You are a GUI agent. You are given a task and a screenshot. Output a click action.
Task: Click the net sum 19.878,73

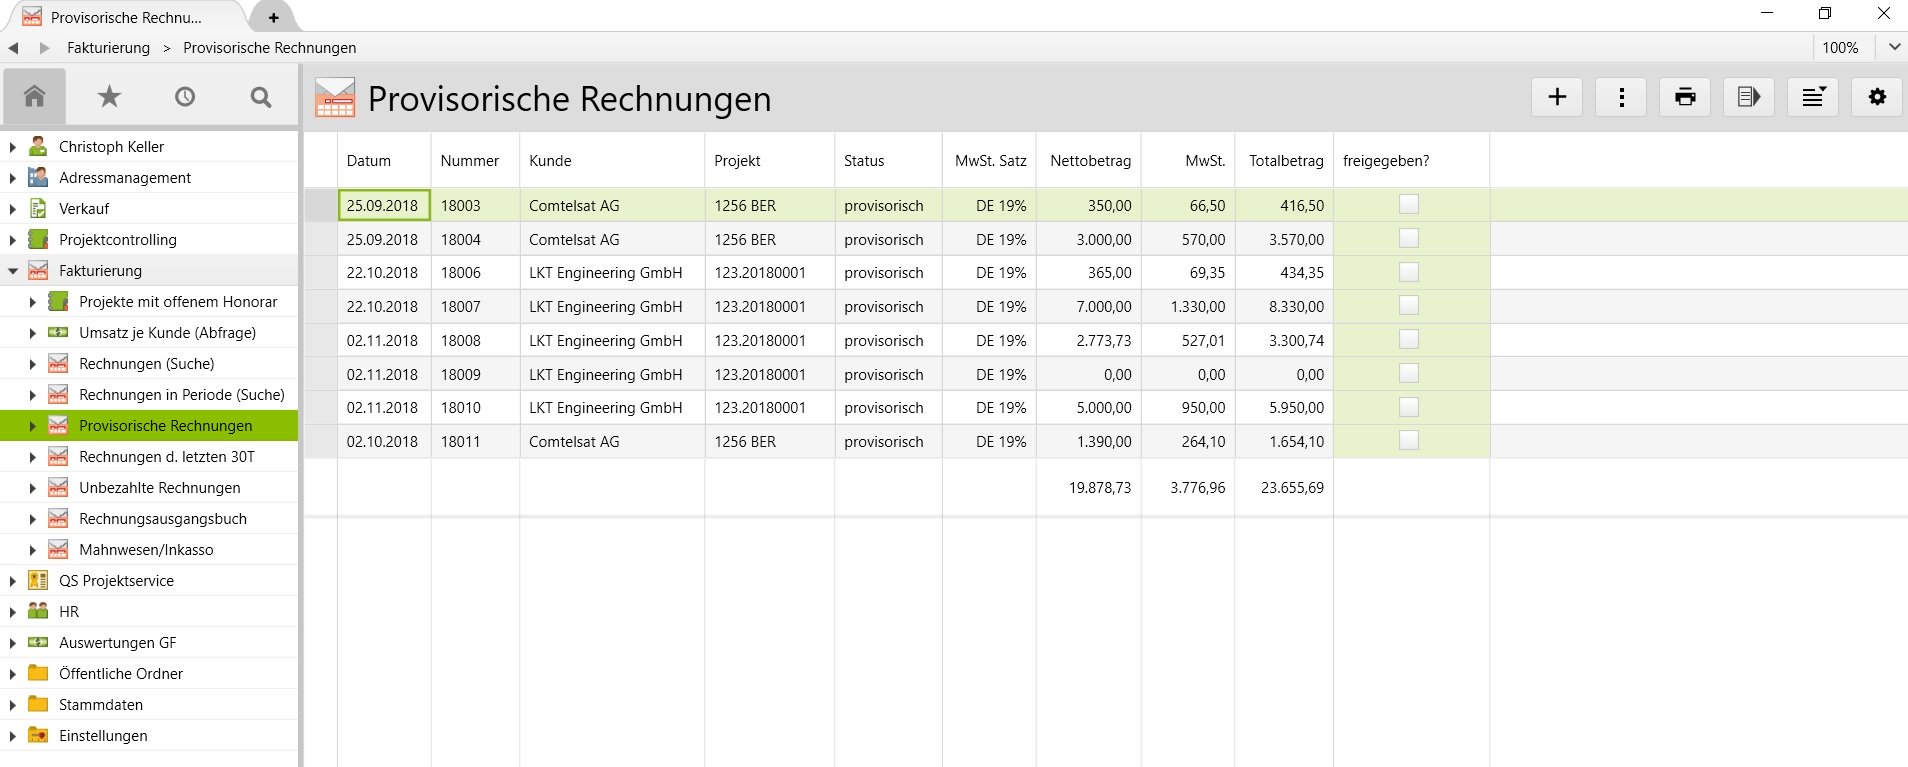pos(1100,487)
